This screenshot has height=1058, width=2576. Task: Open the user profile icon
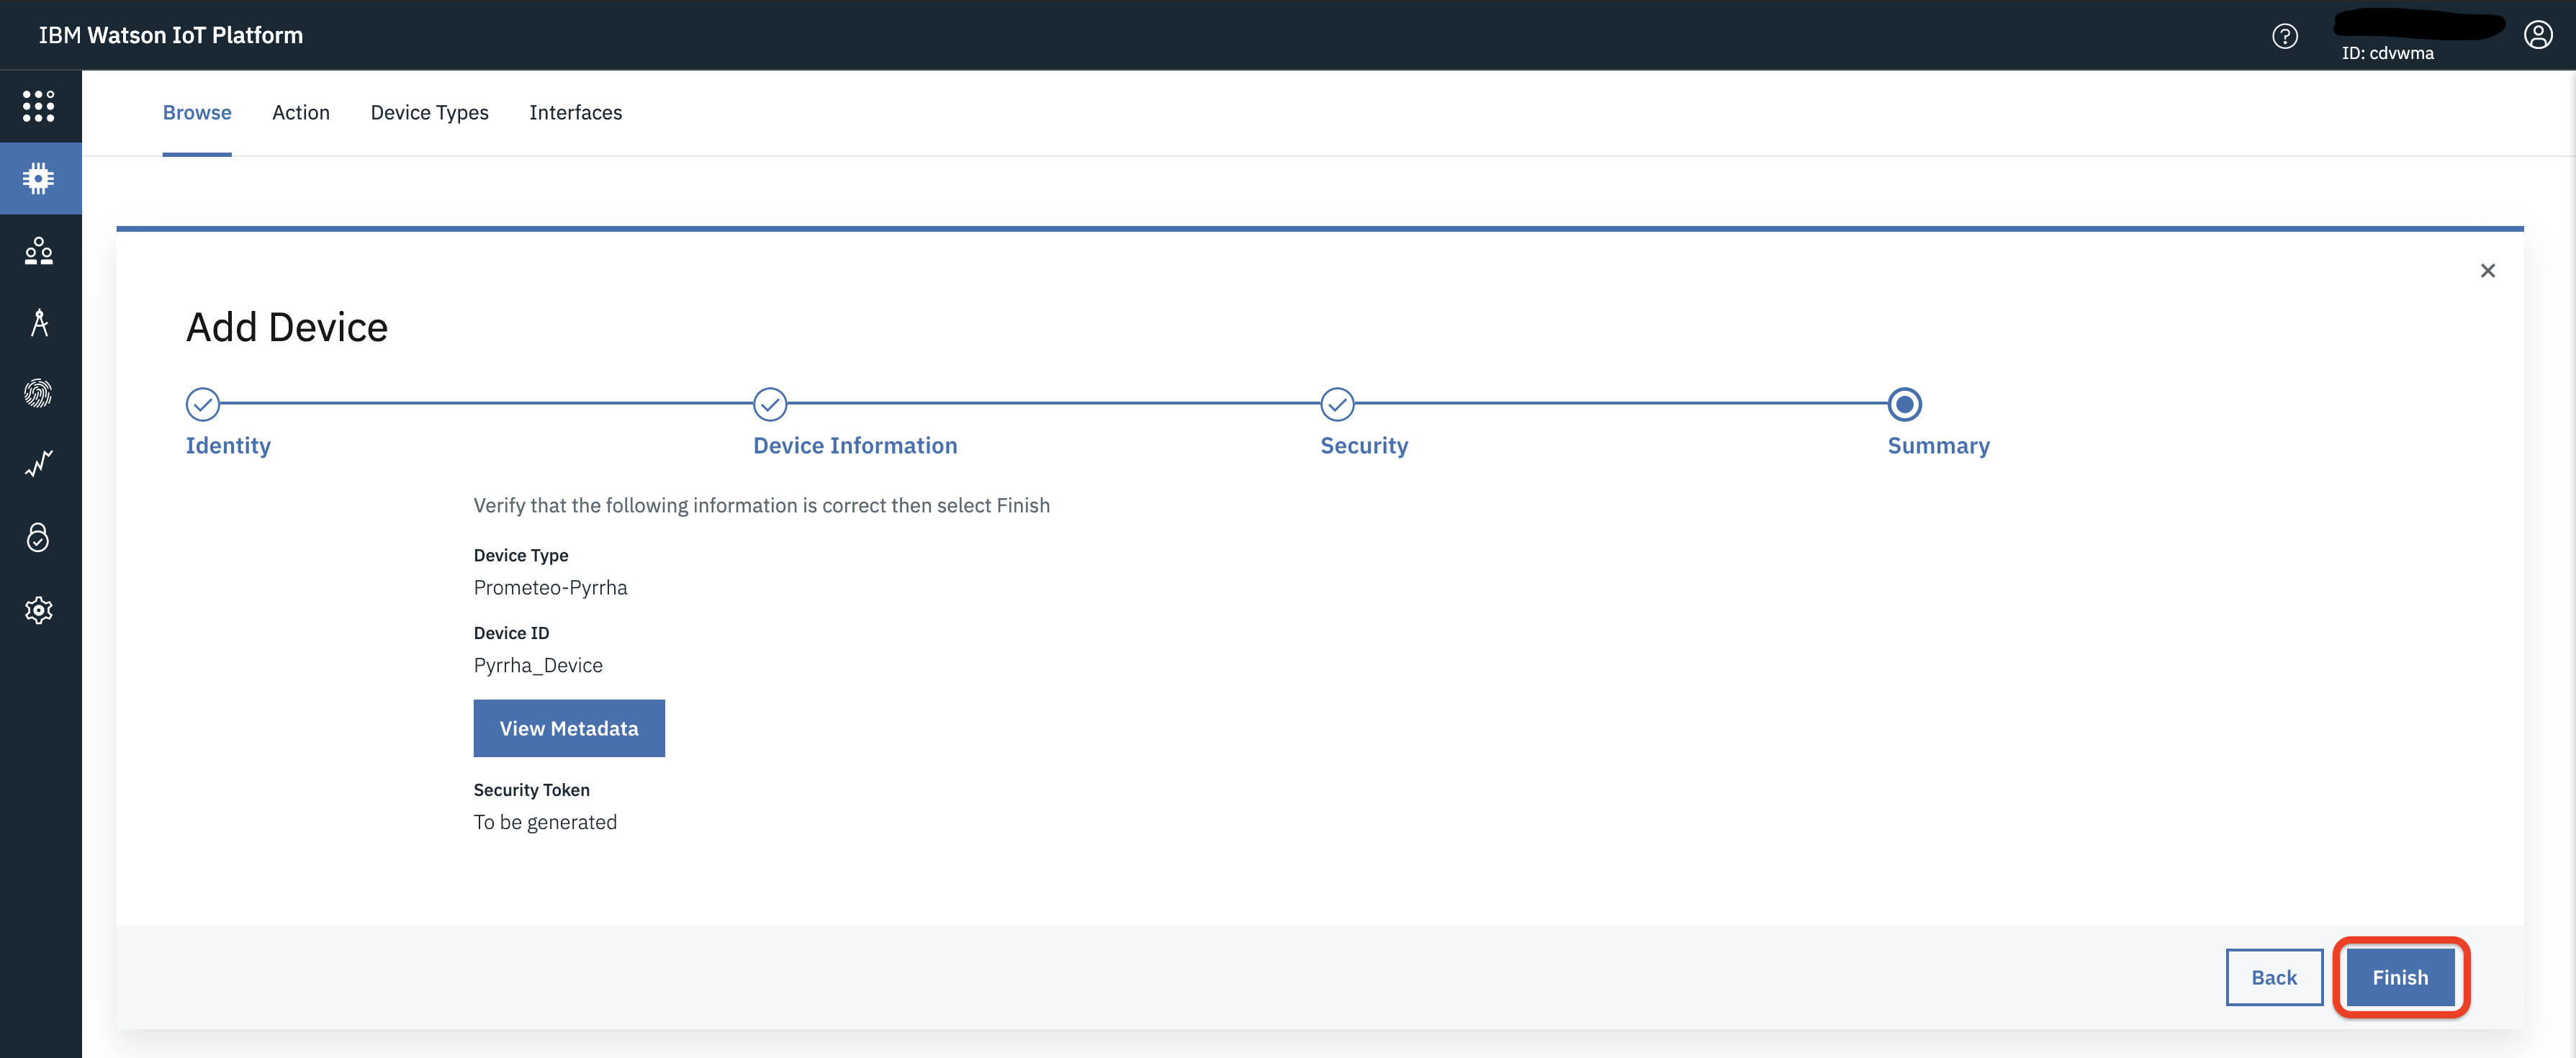coord(2538,35)
